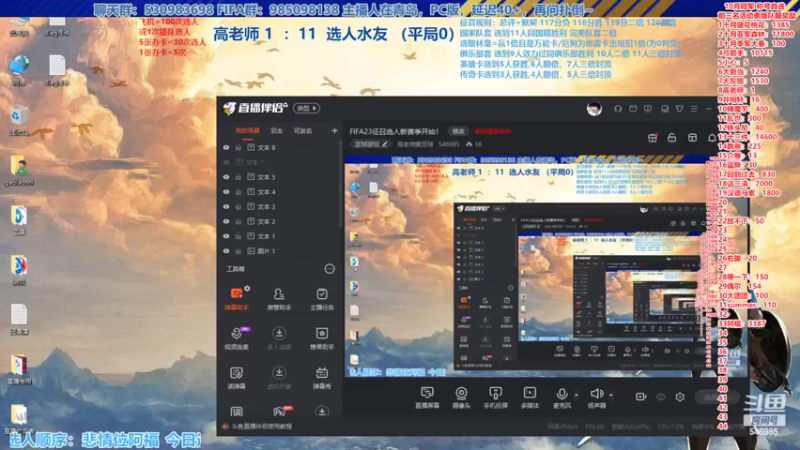
Task: Open the 榜单助手 ranking assistant tool
Action: [x=322, y=338]
